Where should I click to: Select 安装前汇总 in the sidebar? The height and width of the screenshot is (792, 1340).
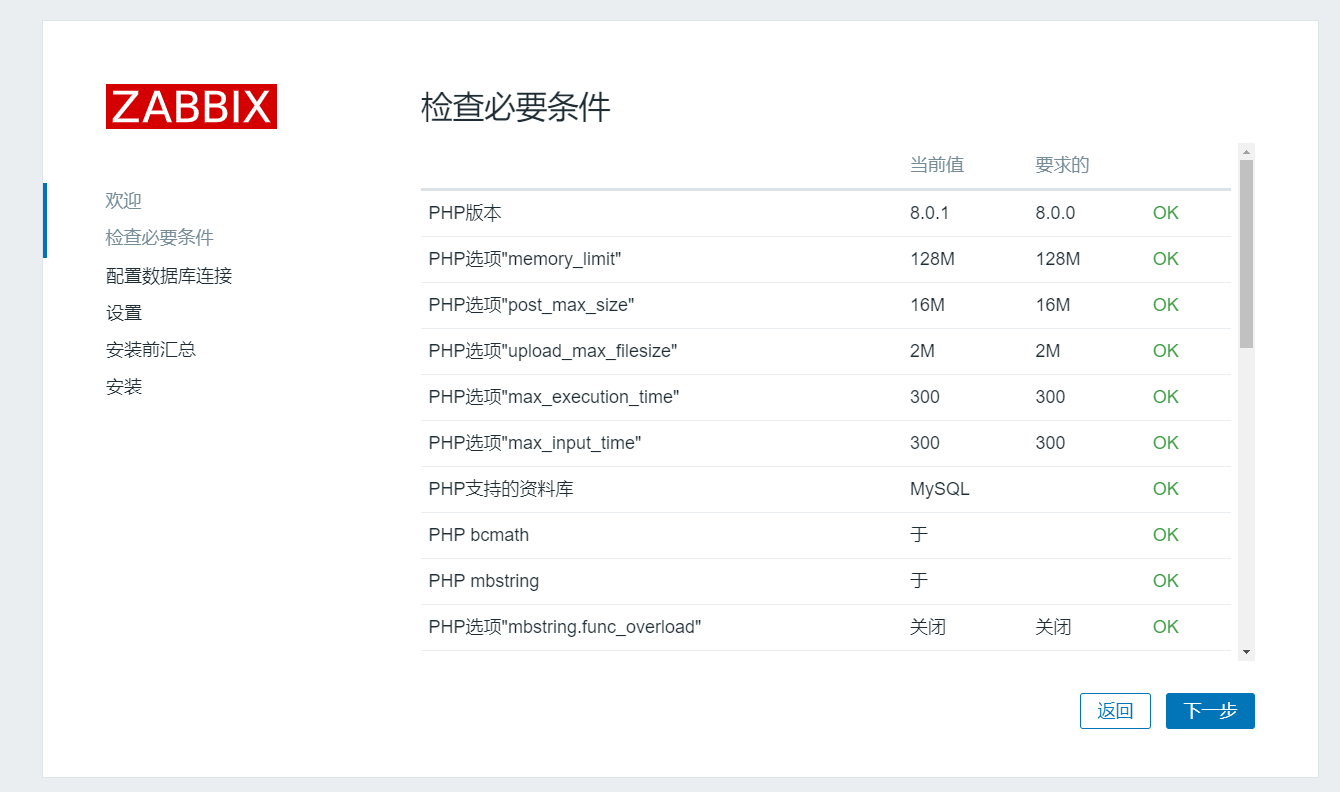tap(151, 349)
